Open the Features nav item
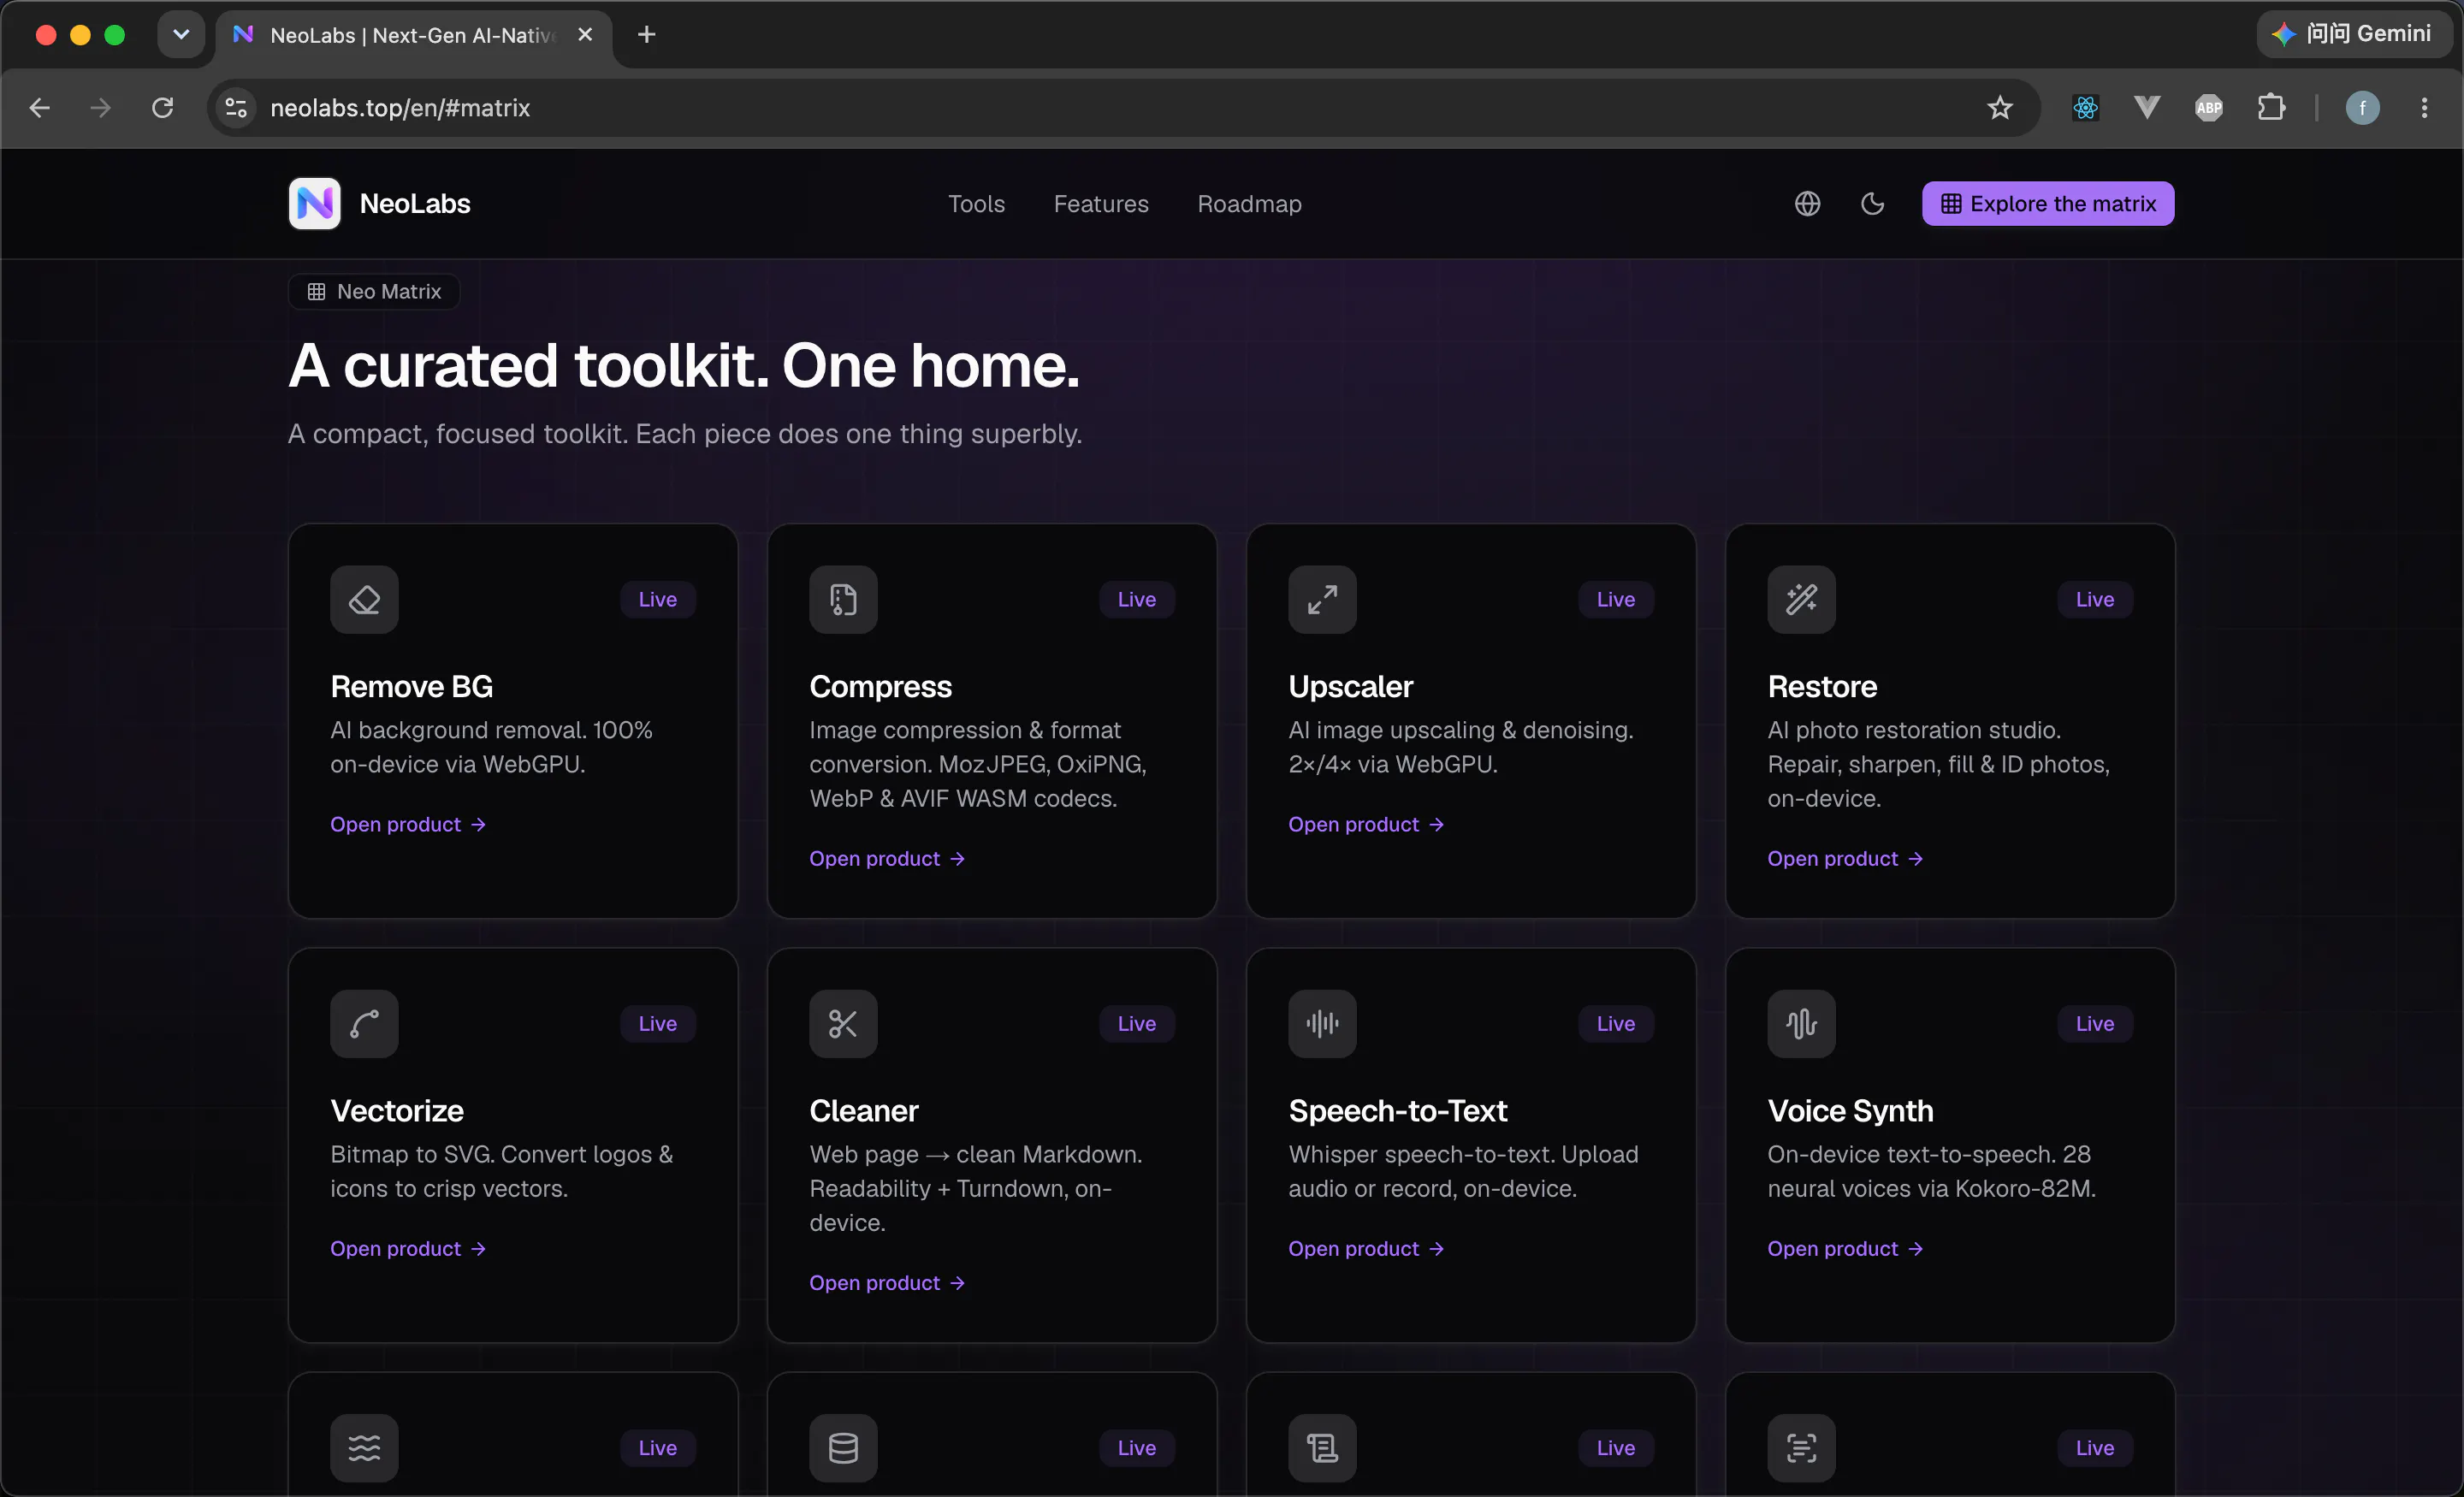Viewport: 2464px width, 1497px height. [1101, 204]
